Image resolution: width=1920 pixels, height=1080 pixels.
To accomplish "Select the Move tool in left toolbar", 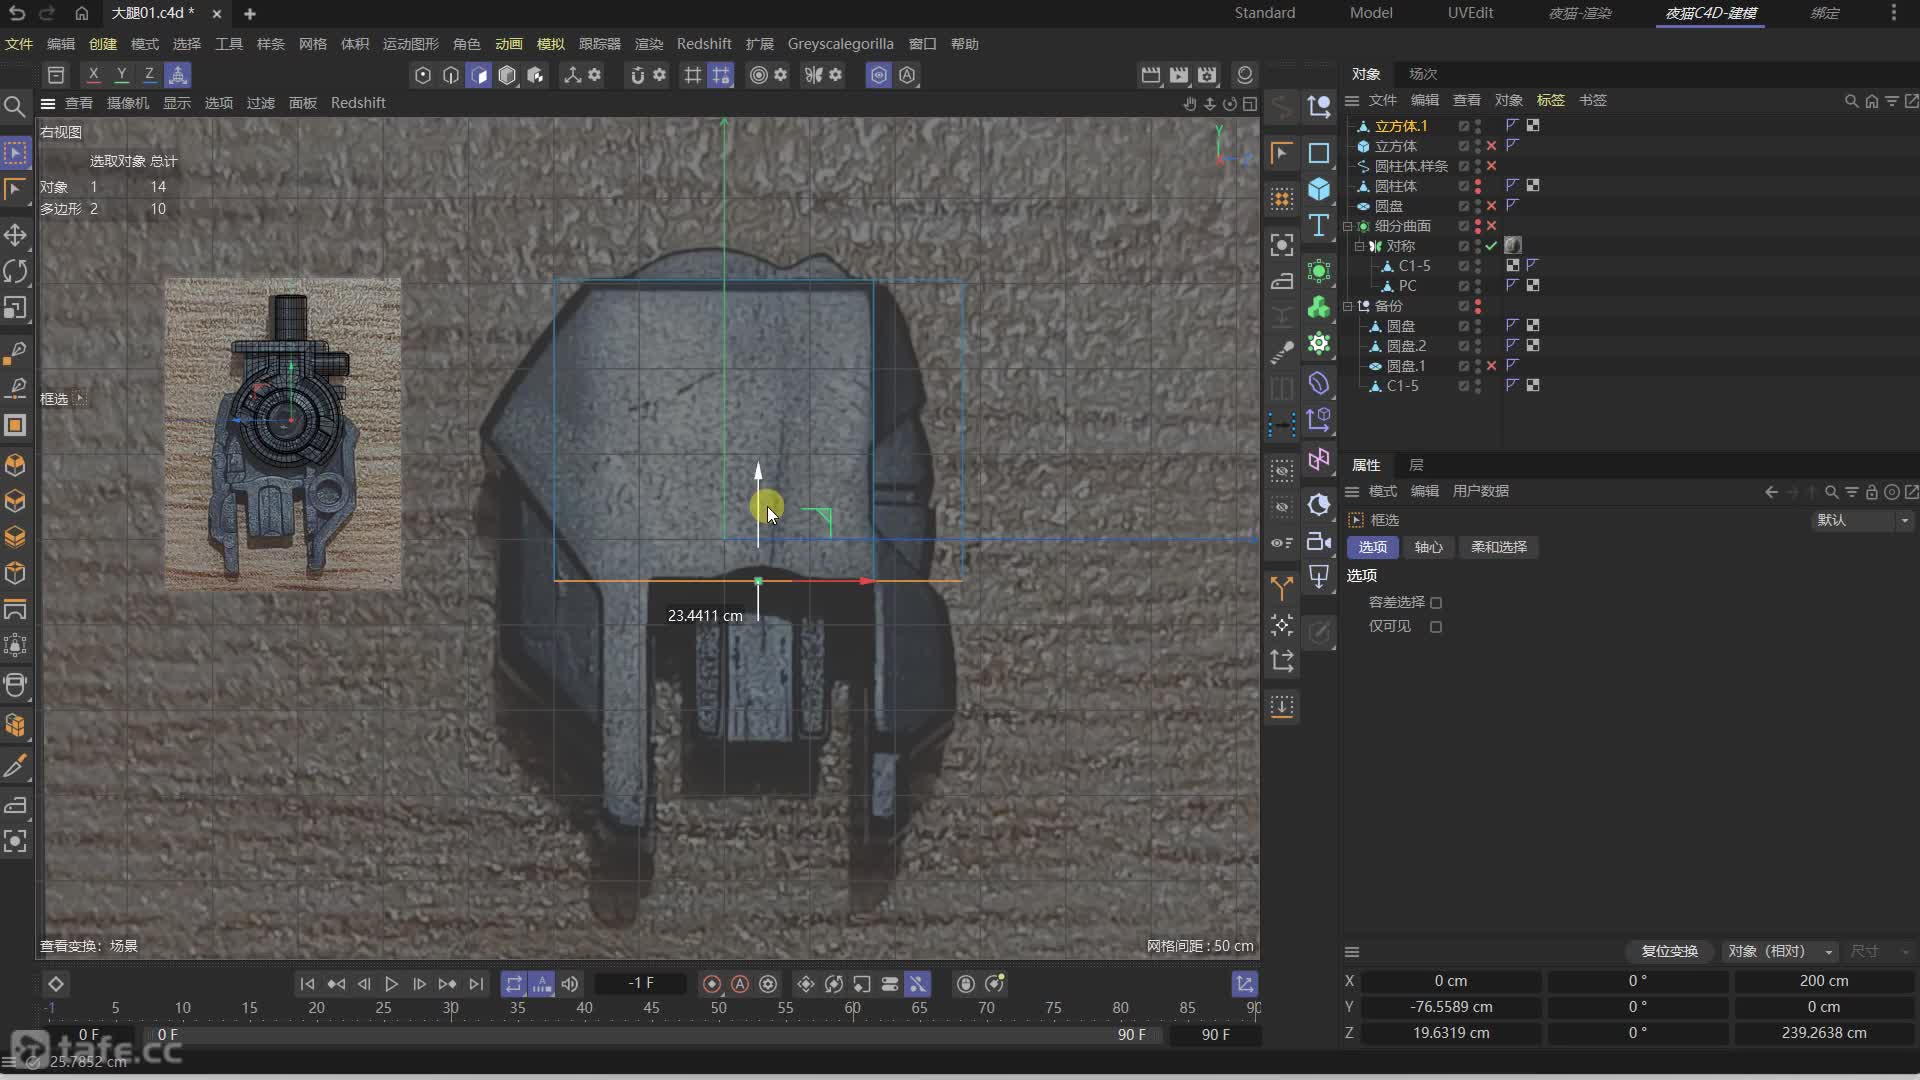I will (x=15, y=235).
